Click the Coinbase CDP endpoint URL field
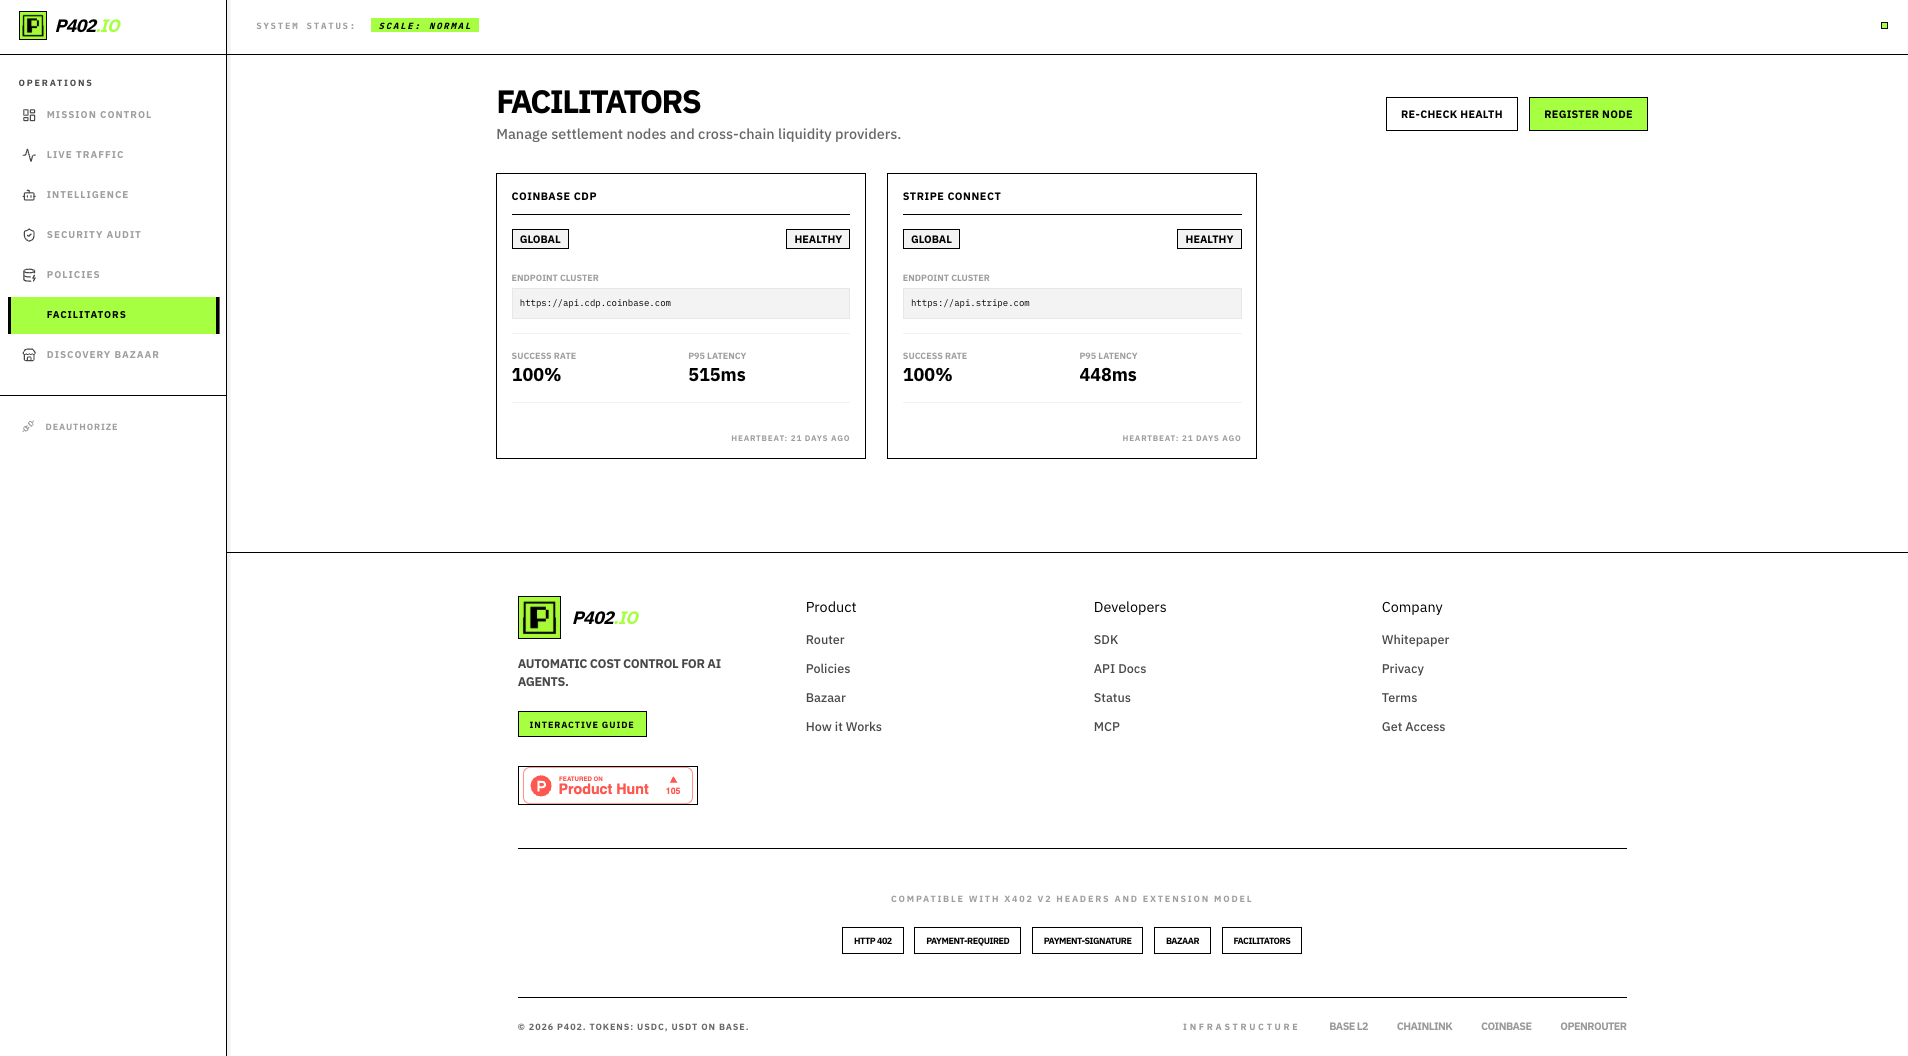Image resolution: width=1908 pixels, height=1056 pixels. [680, 303]
